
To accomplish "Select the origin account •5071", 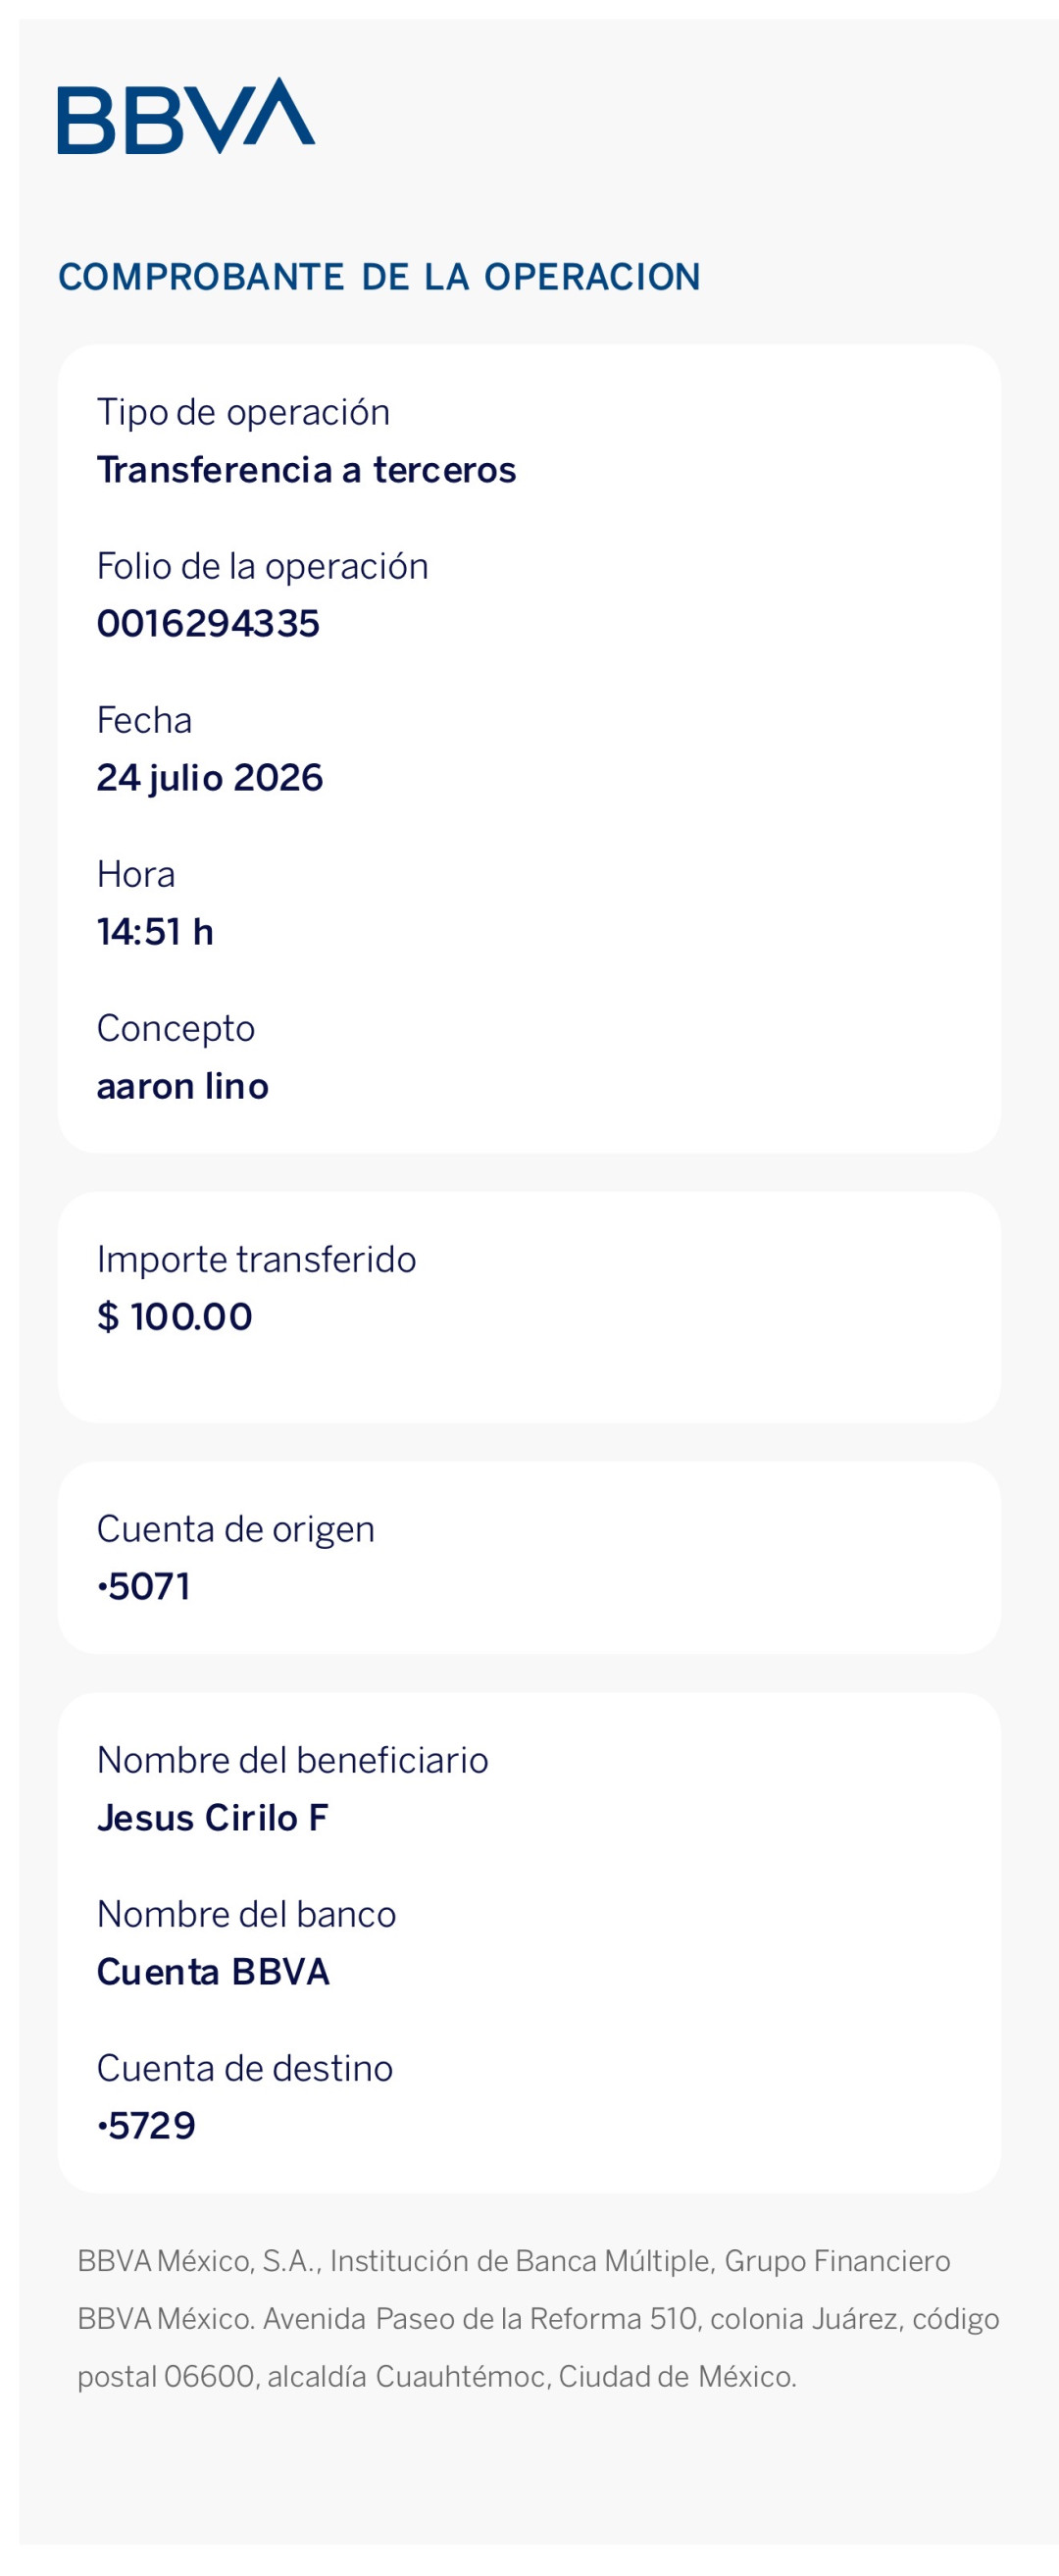I will [144, 1587].
